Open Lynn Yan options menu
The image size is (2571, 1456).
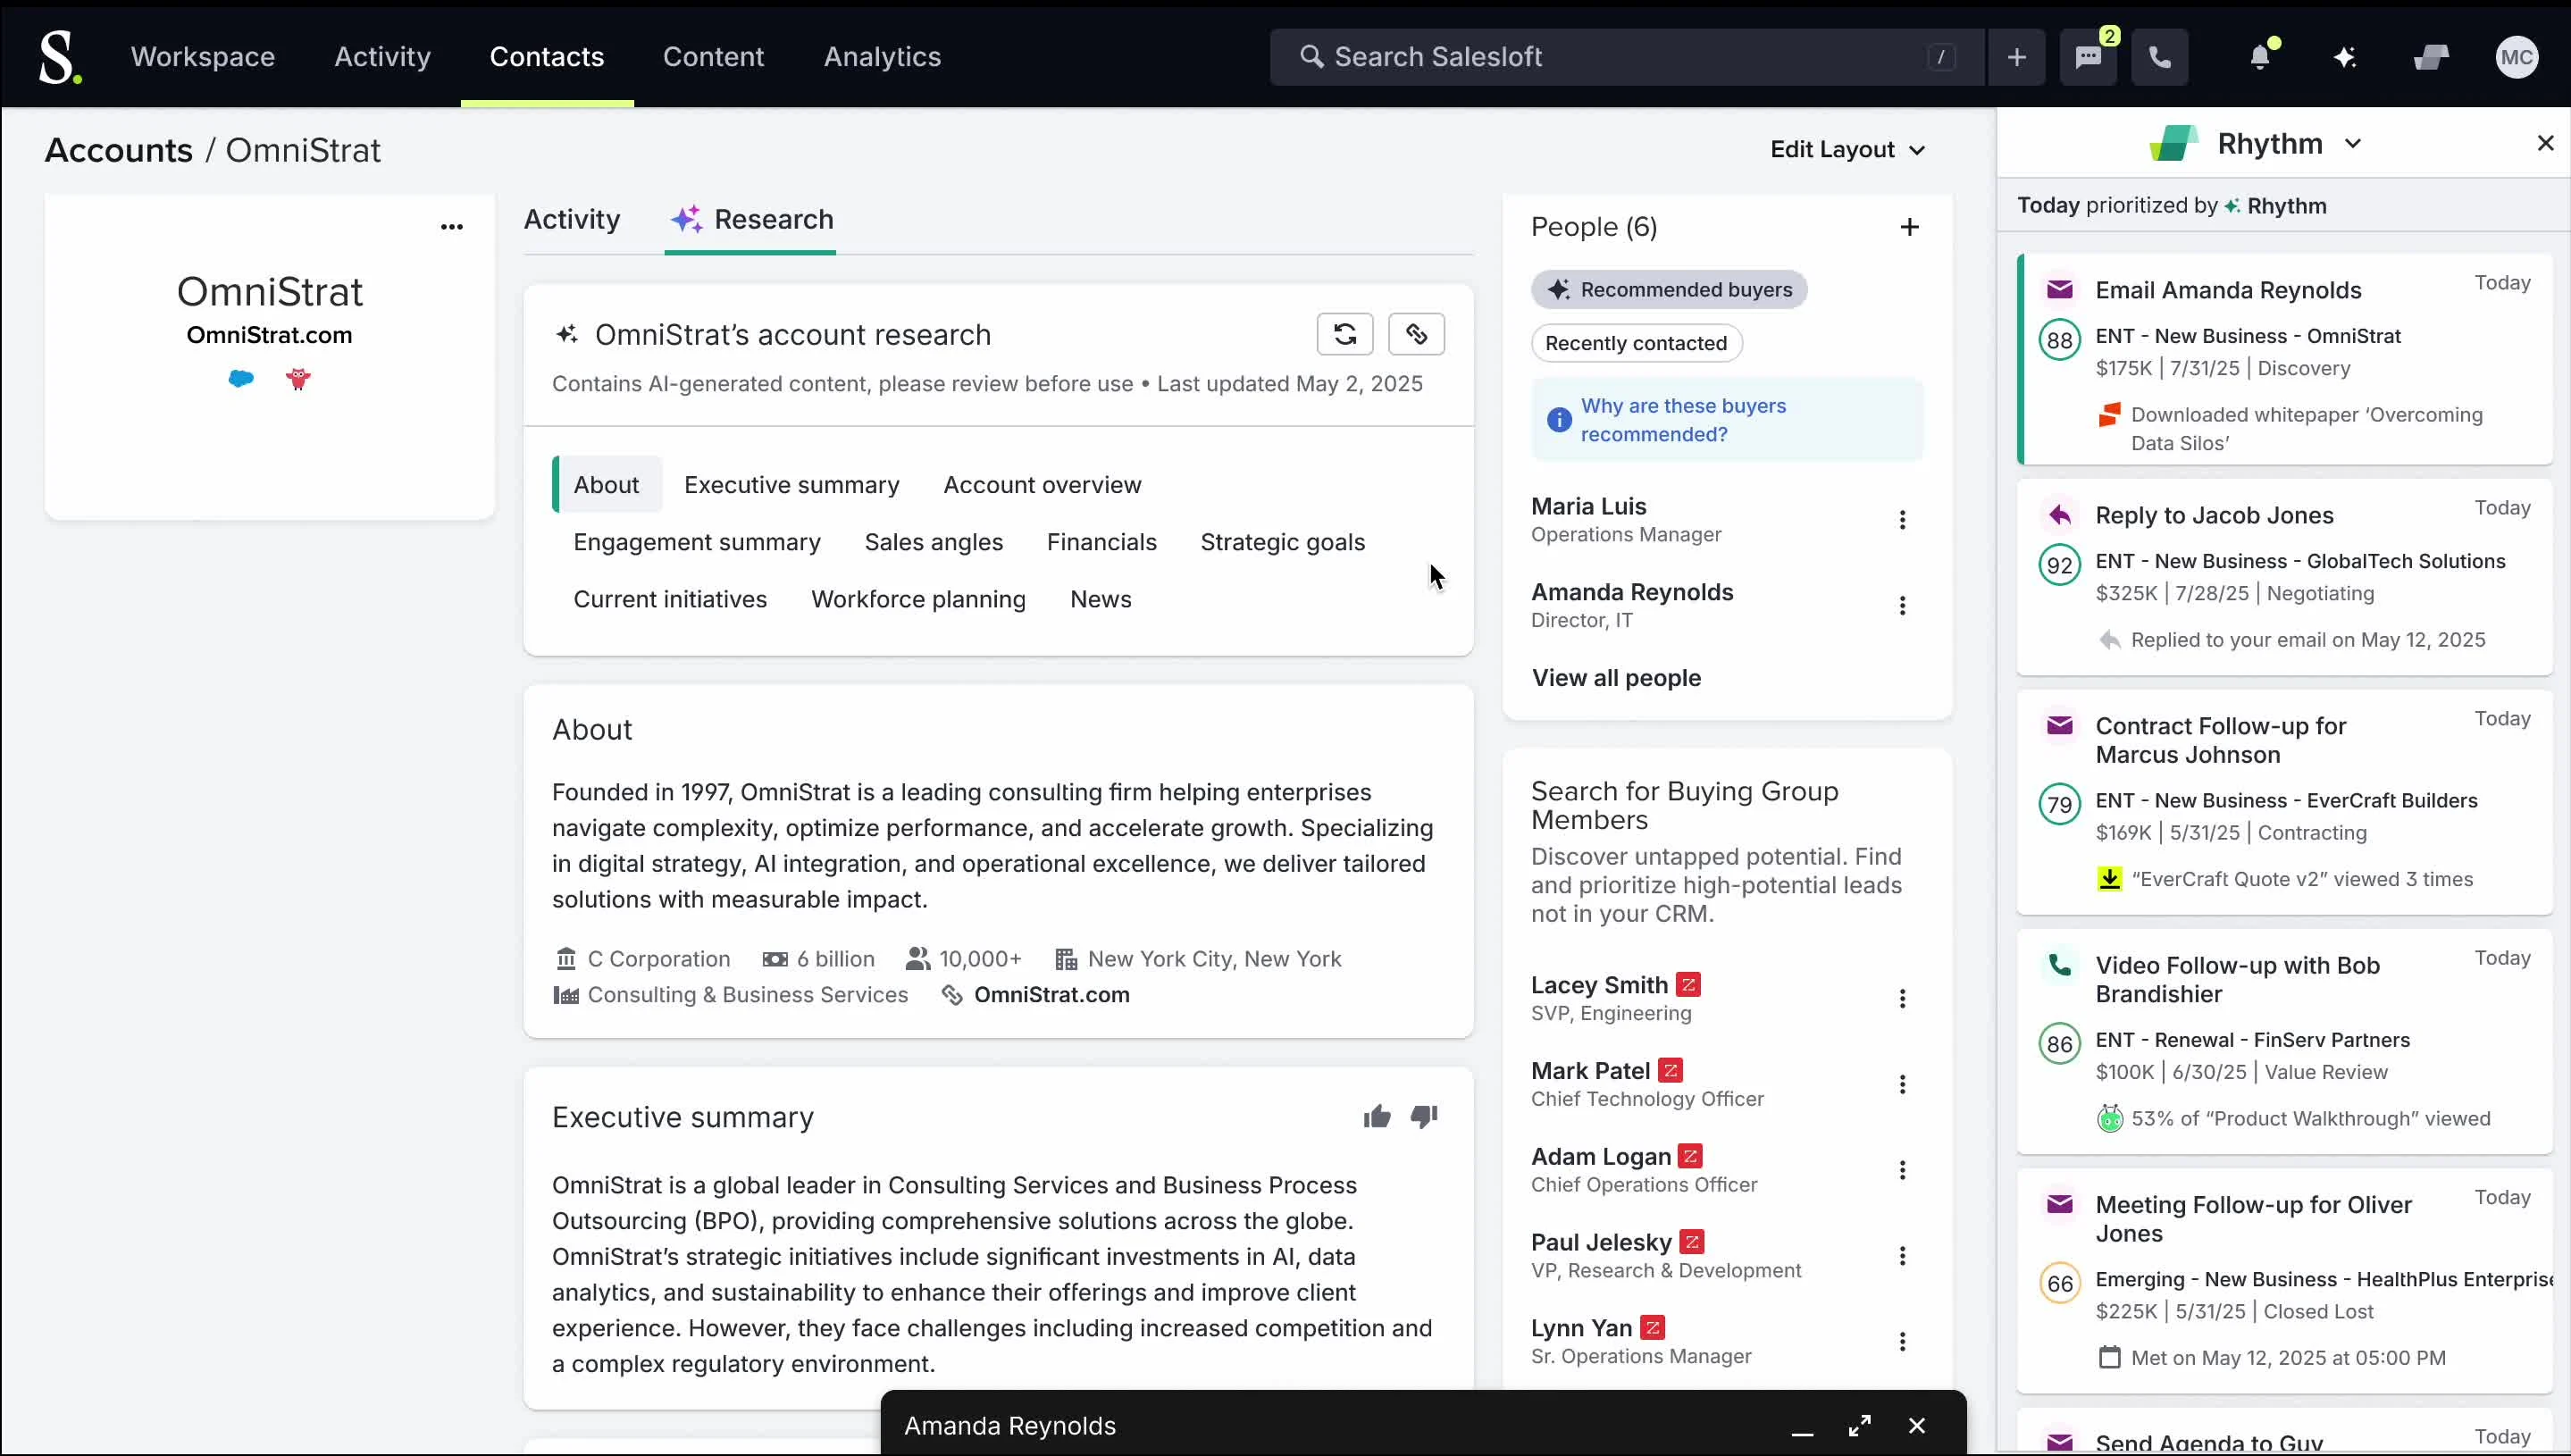tap(1902, 1342)
